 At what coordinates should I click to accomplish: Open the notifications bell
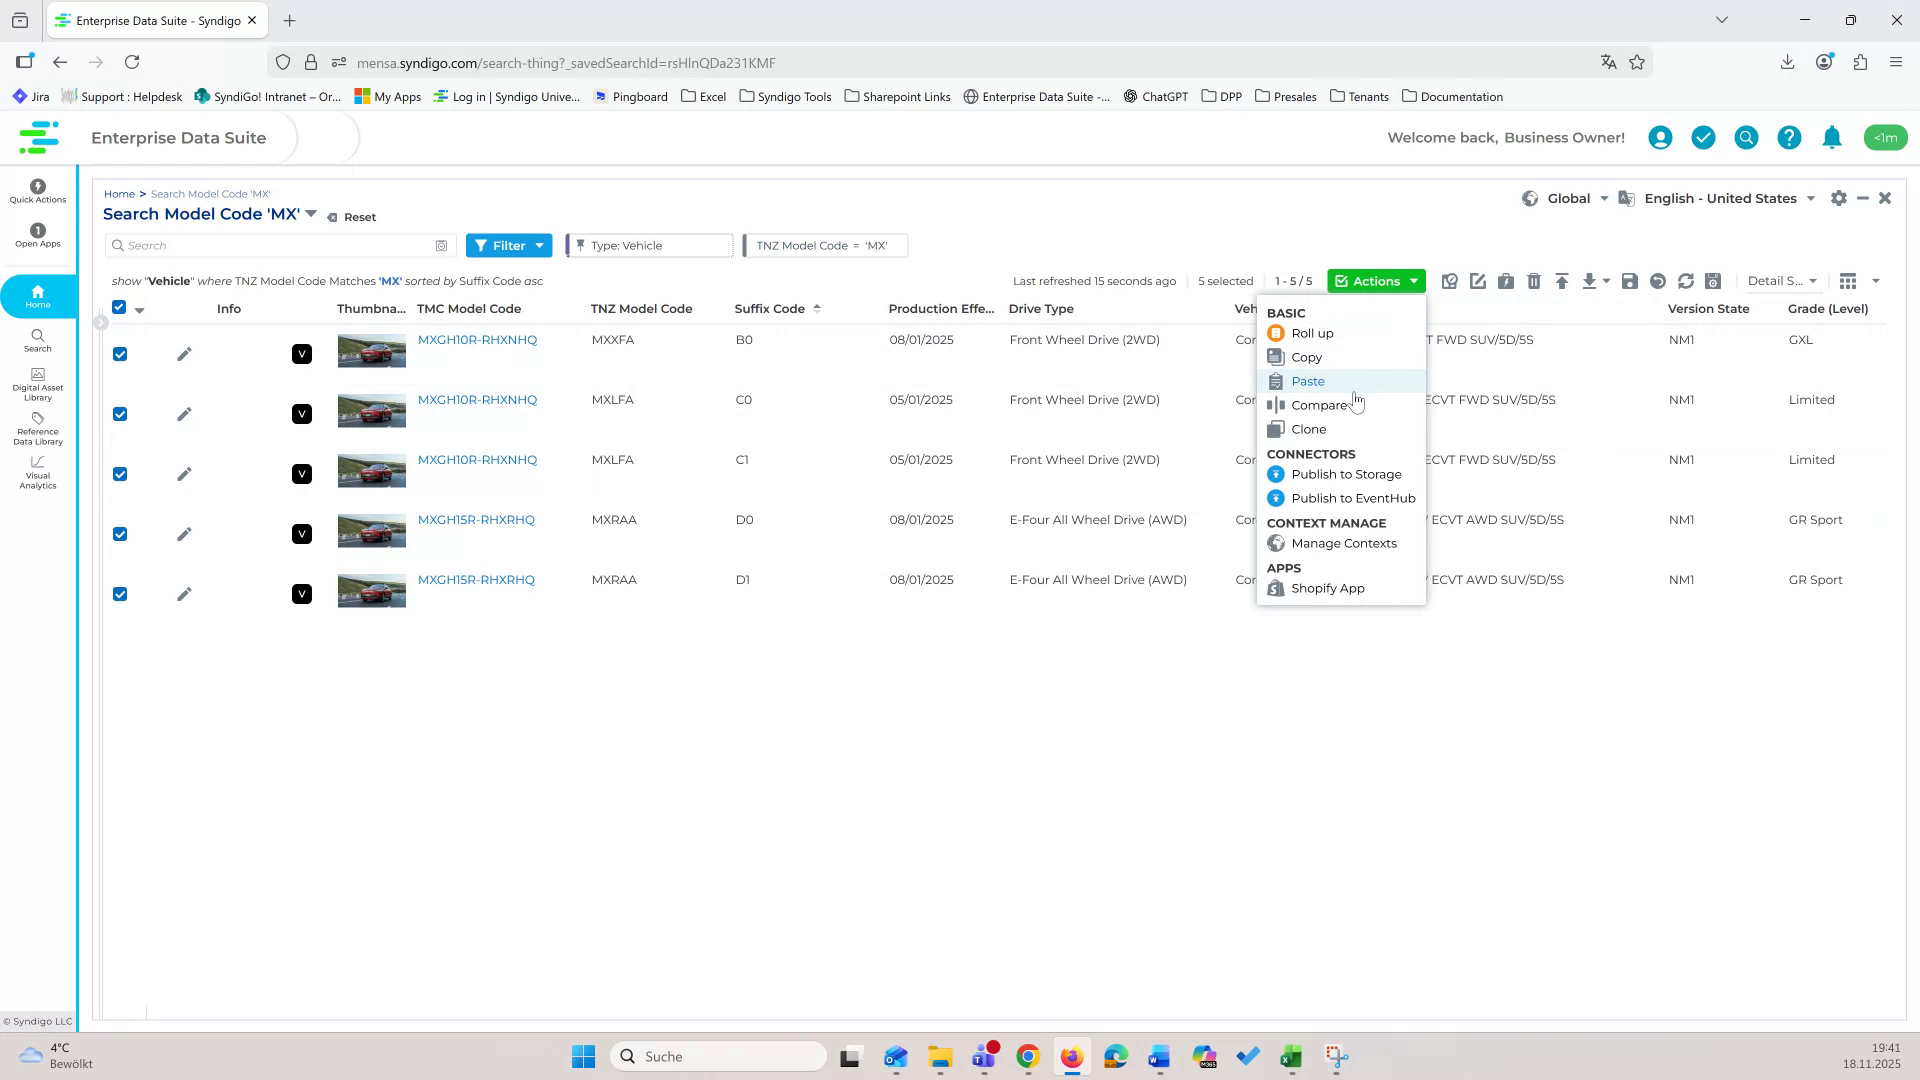point(1832,137)
